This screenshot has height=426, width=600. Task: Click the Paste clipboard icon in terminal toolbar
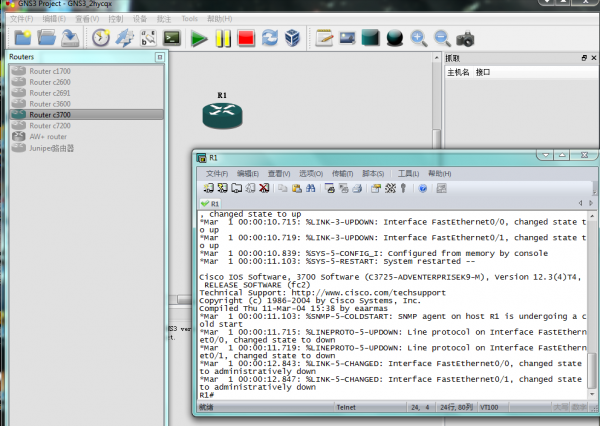297,188
